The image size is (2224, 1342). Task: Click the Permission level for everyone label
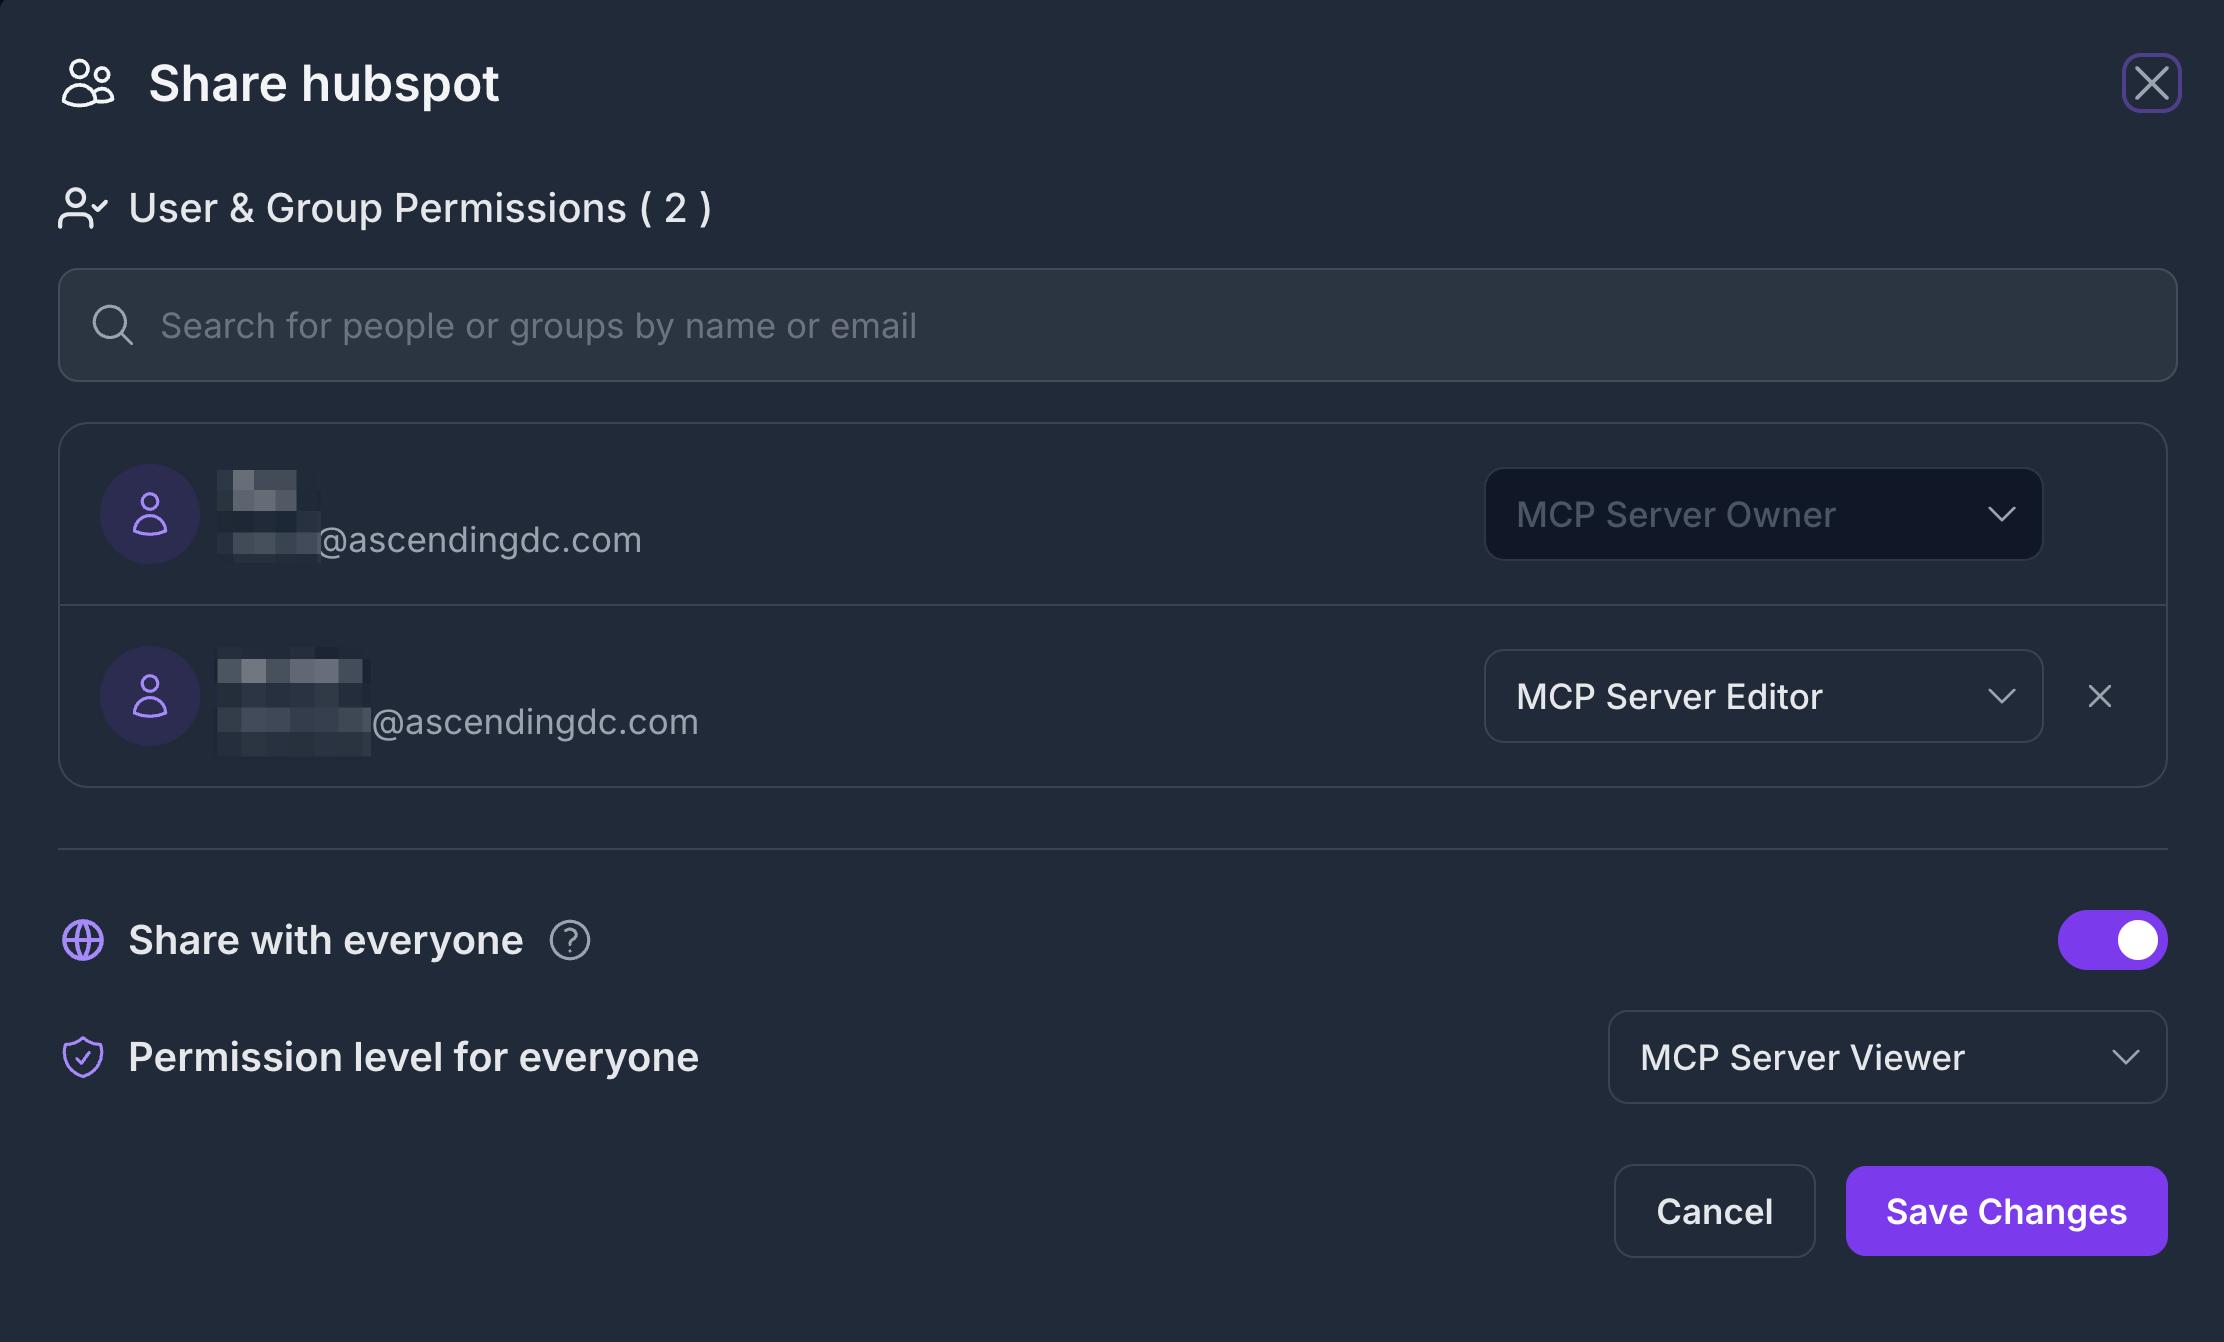(x=413, y=1057)
